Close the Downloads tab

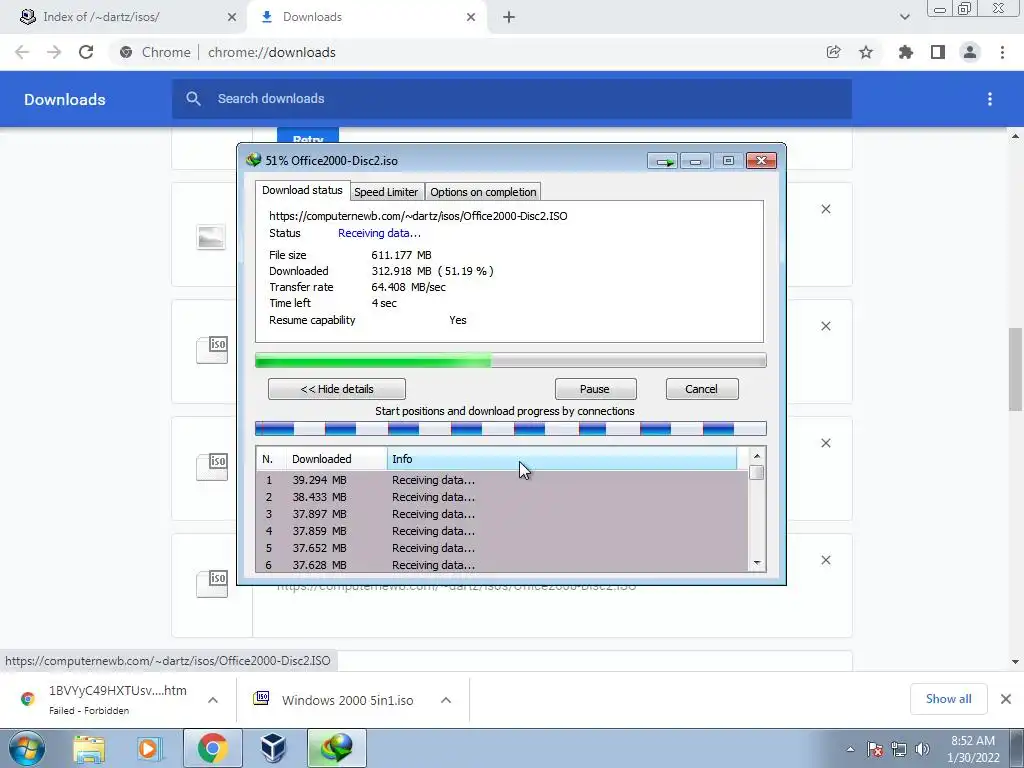(471, 17)
